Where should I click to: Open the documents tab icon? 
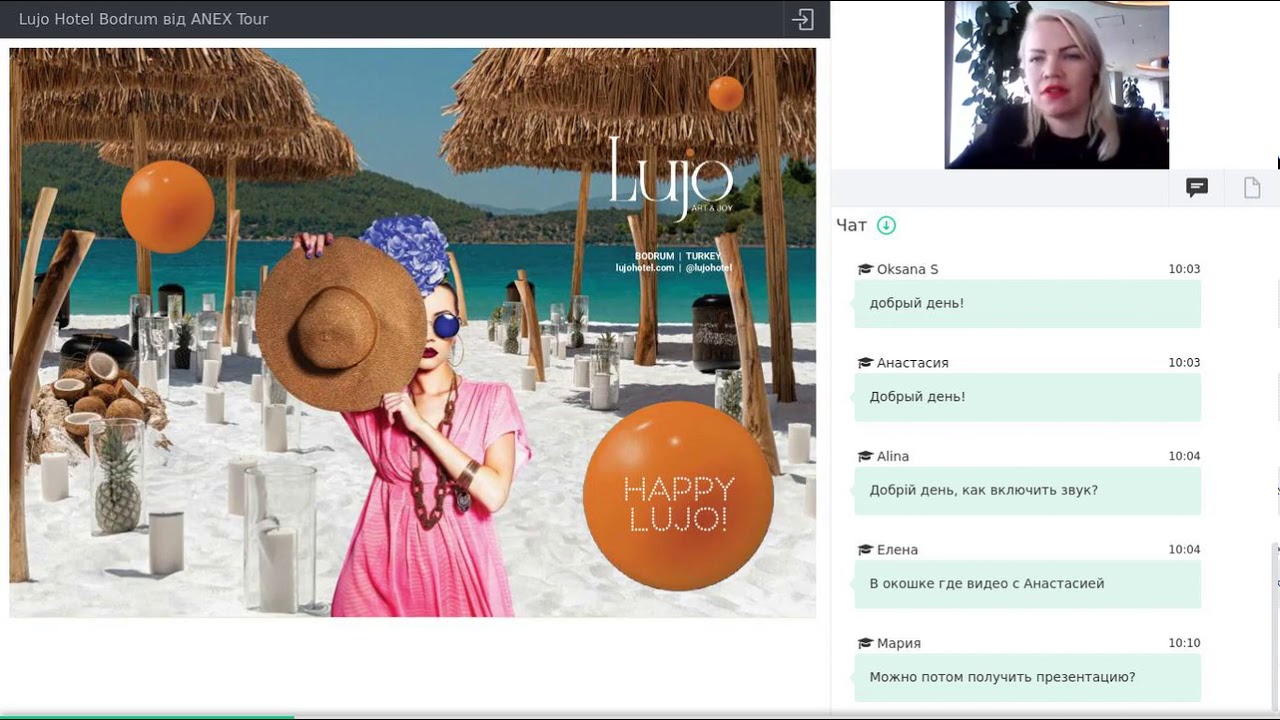click(x=1252, y=188)
